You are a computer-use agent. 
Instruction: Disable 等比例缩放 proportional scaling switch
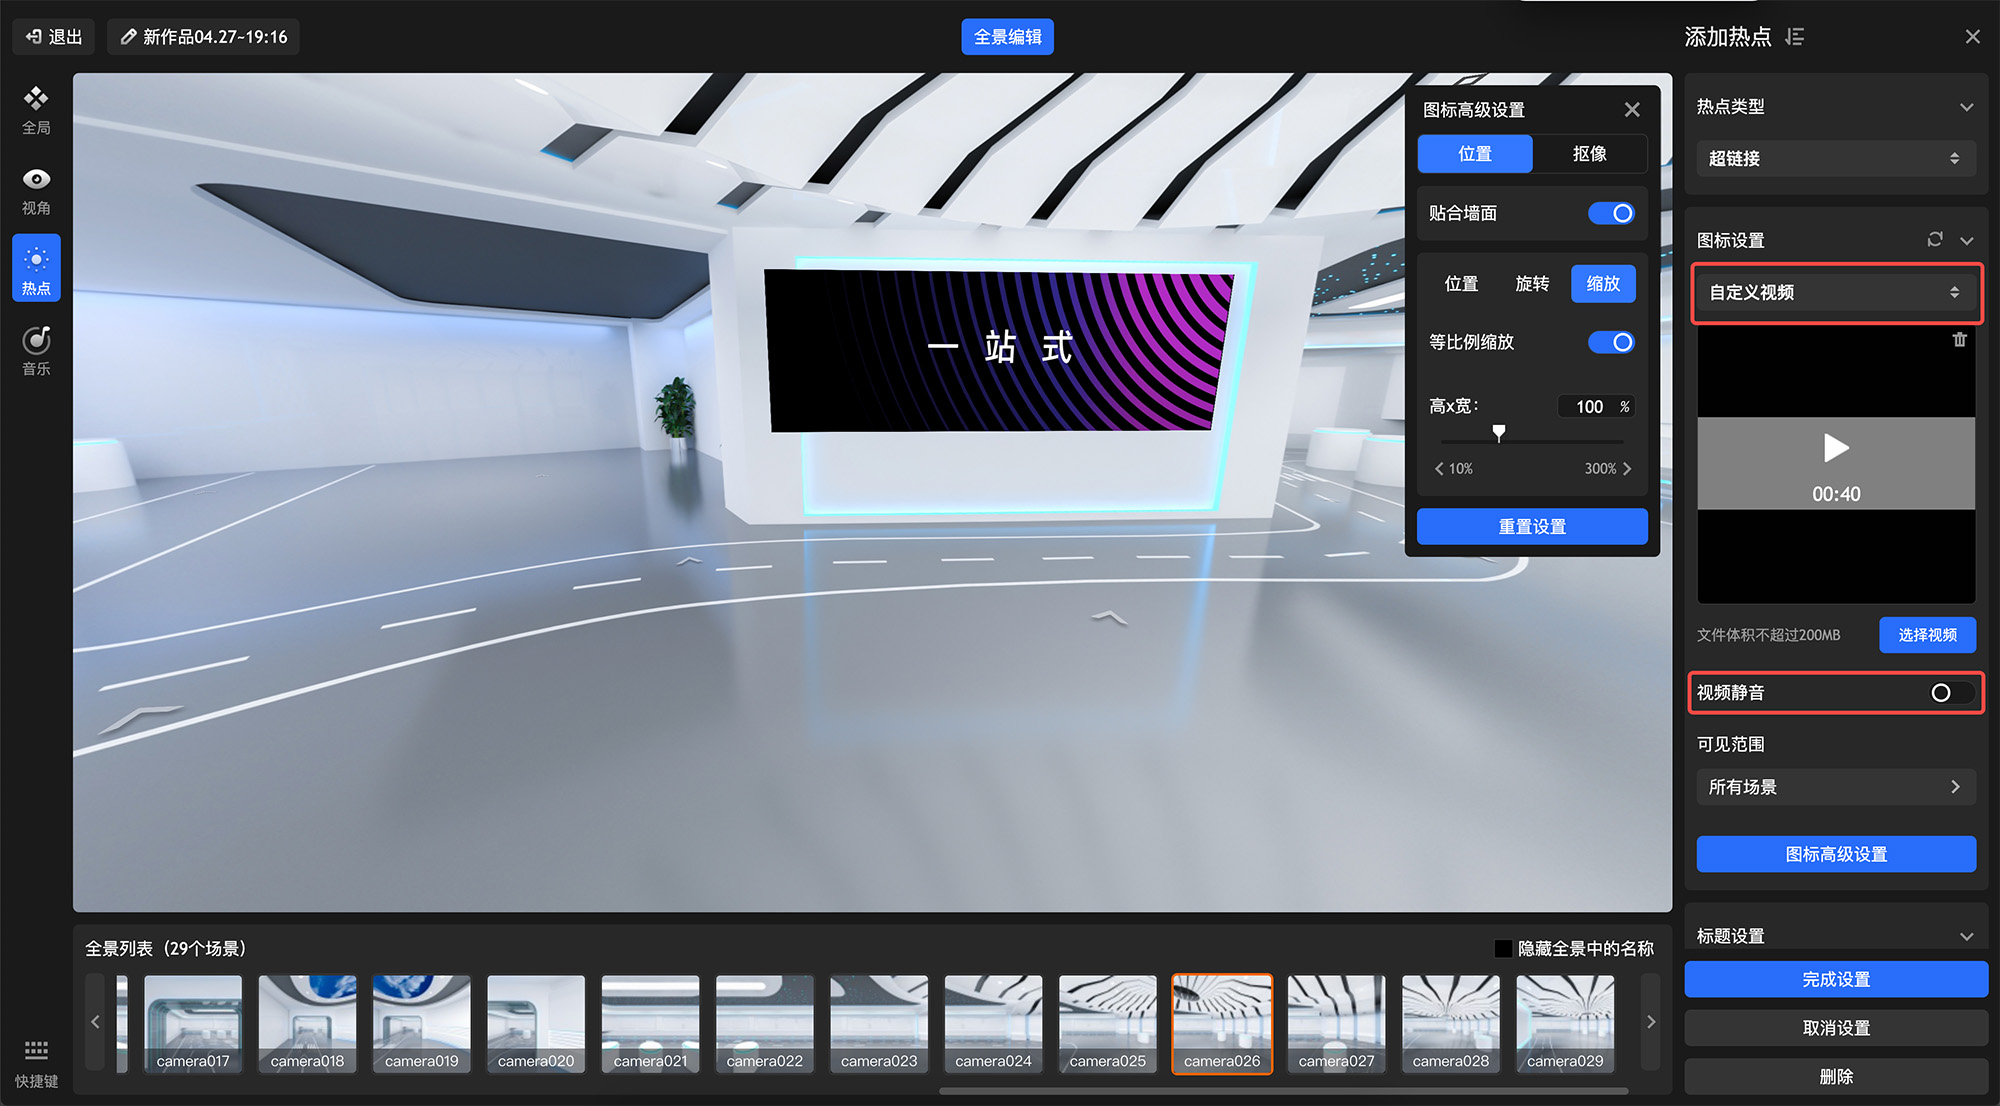click(x=1611, y=342)
